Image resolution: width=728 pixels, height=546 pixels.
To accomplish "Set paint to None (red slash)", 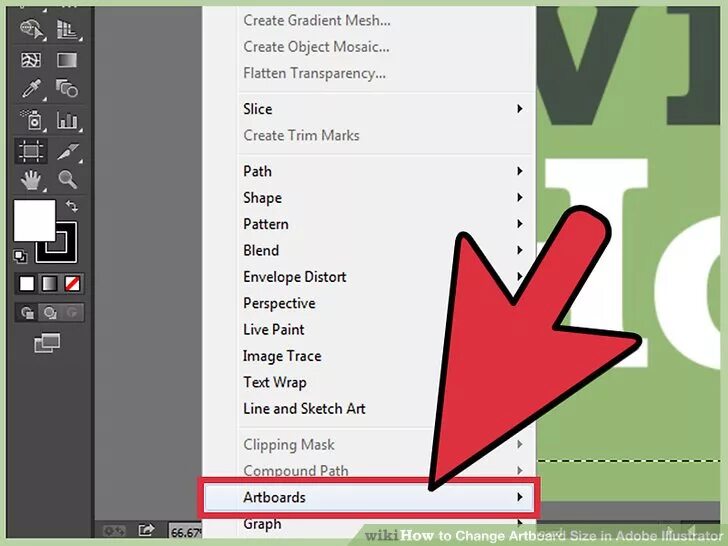I will (72, 283).
